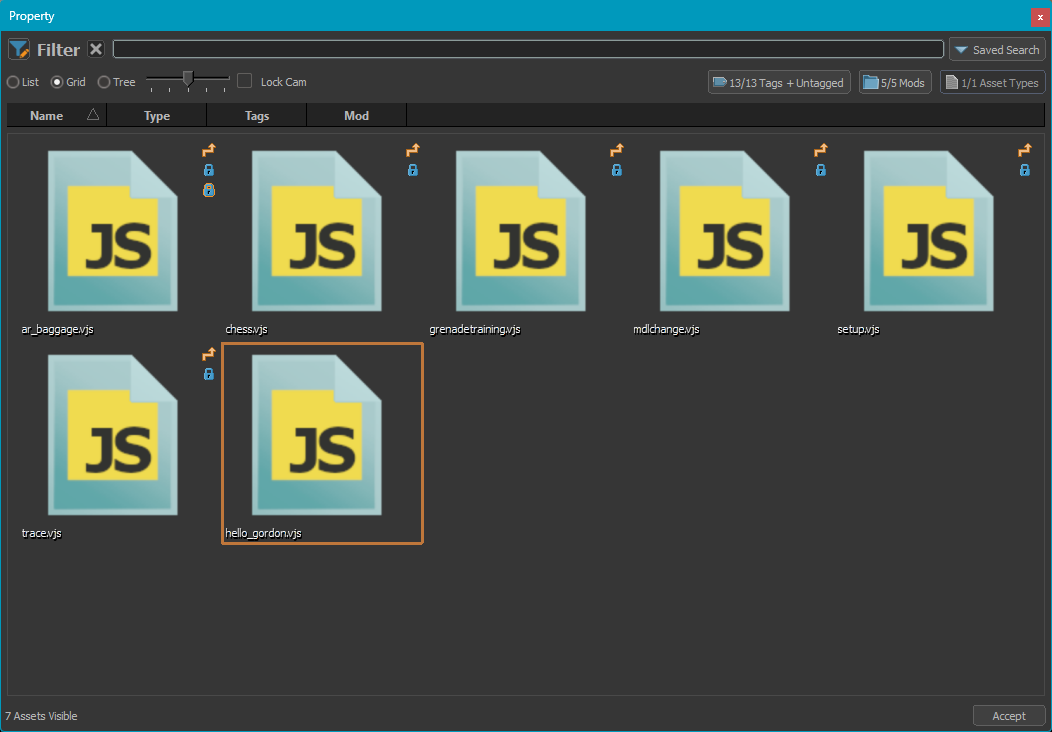
Task: Click the thumbnail size slider handle
Action: click(x=187, y=79)
